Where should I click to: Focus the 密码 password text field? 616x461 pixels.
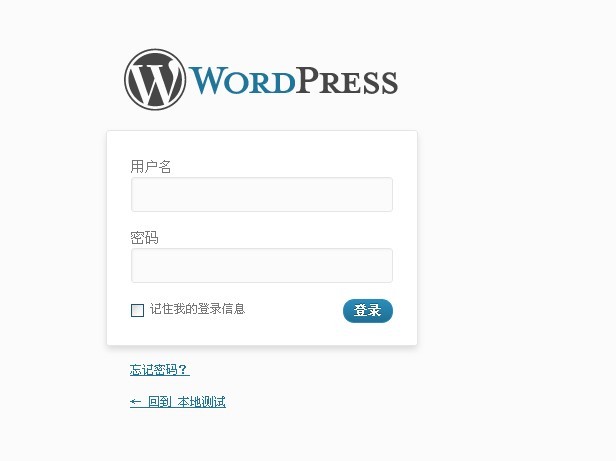tap(262, 265)
